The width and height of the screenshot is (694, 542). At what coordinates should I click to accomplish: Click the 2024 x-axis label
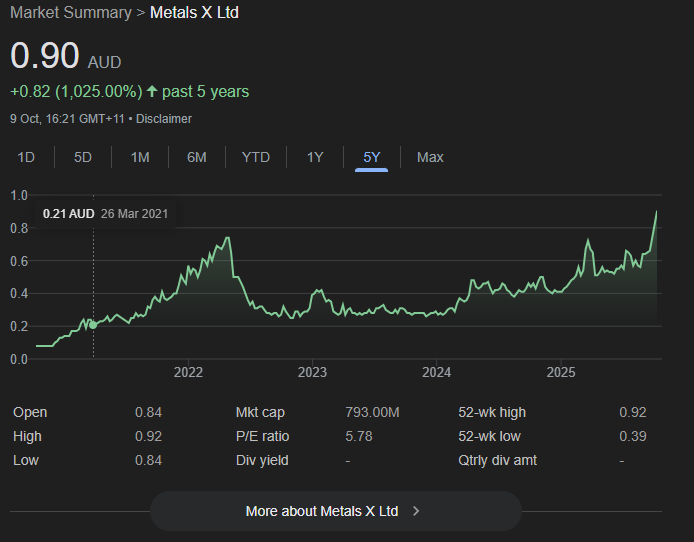436,372
